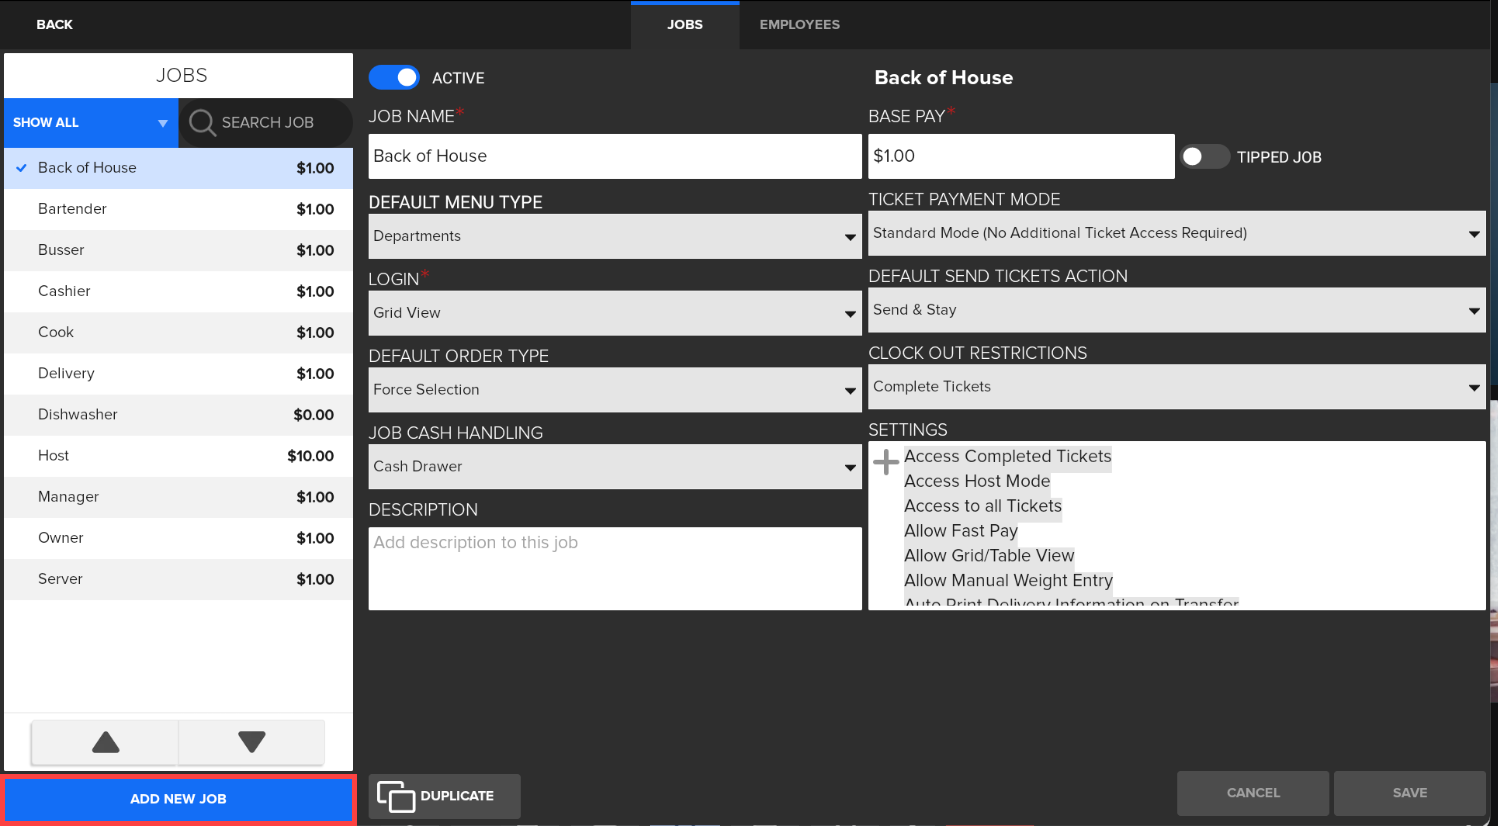Click the search magnifier icon
Viewport: 1498px width, 826px height.
click(202, 123)
